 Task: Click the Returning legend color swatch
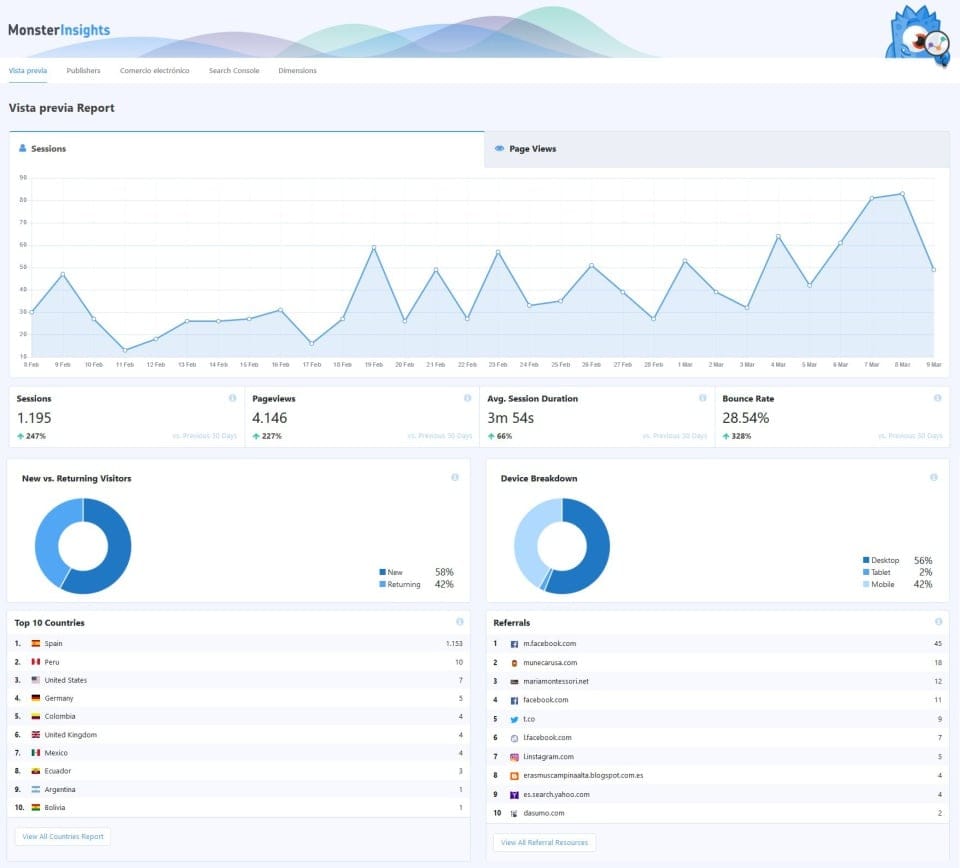pos(383,584)
